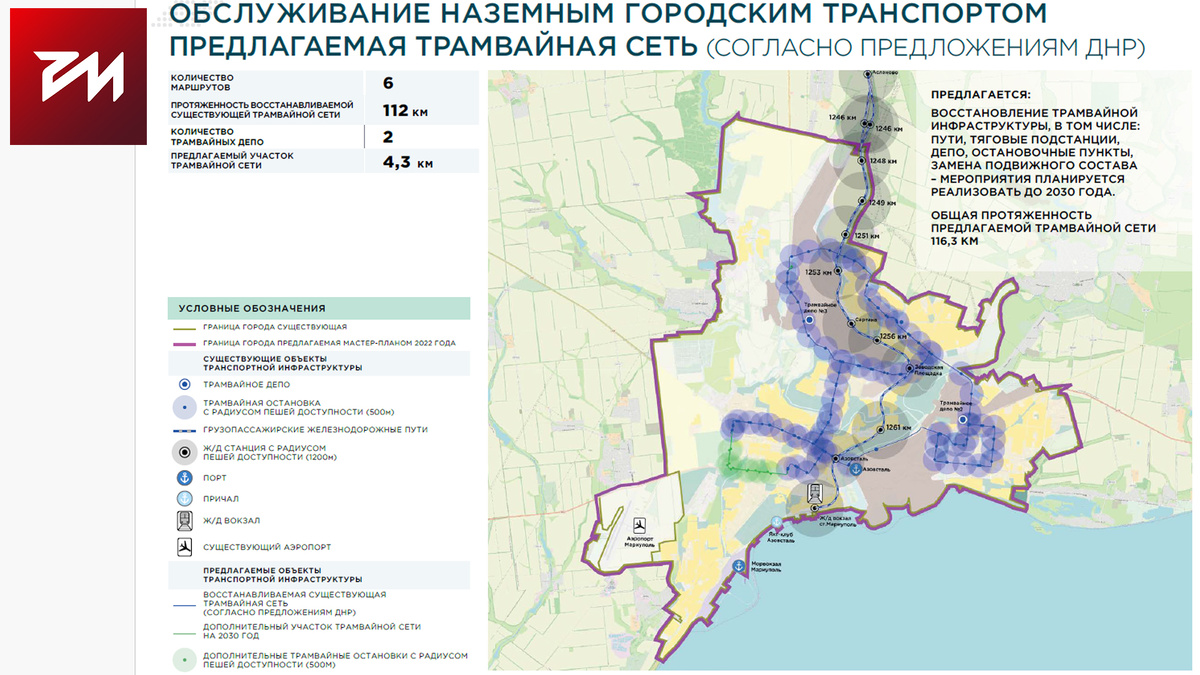Click the airplane icon at Аэропорт Мариуполь on map

point(639,524)
